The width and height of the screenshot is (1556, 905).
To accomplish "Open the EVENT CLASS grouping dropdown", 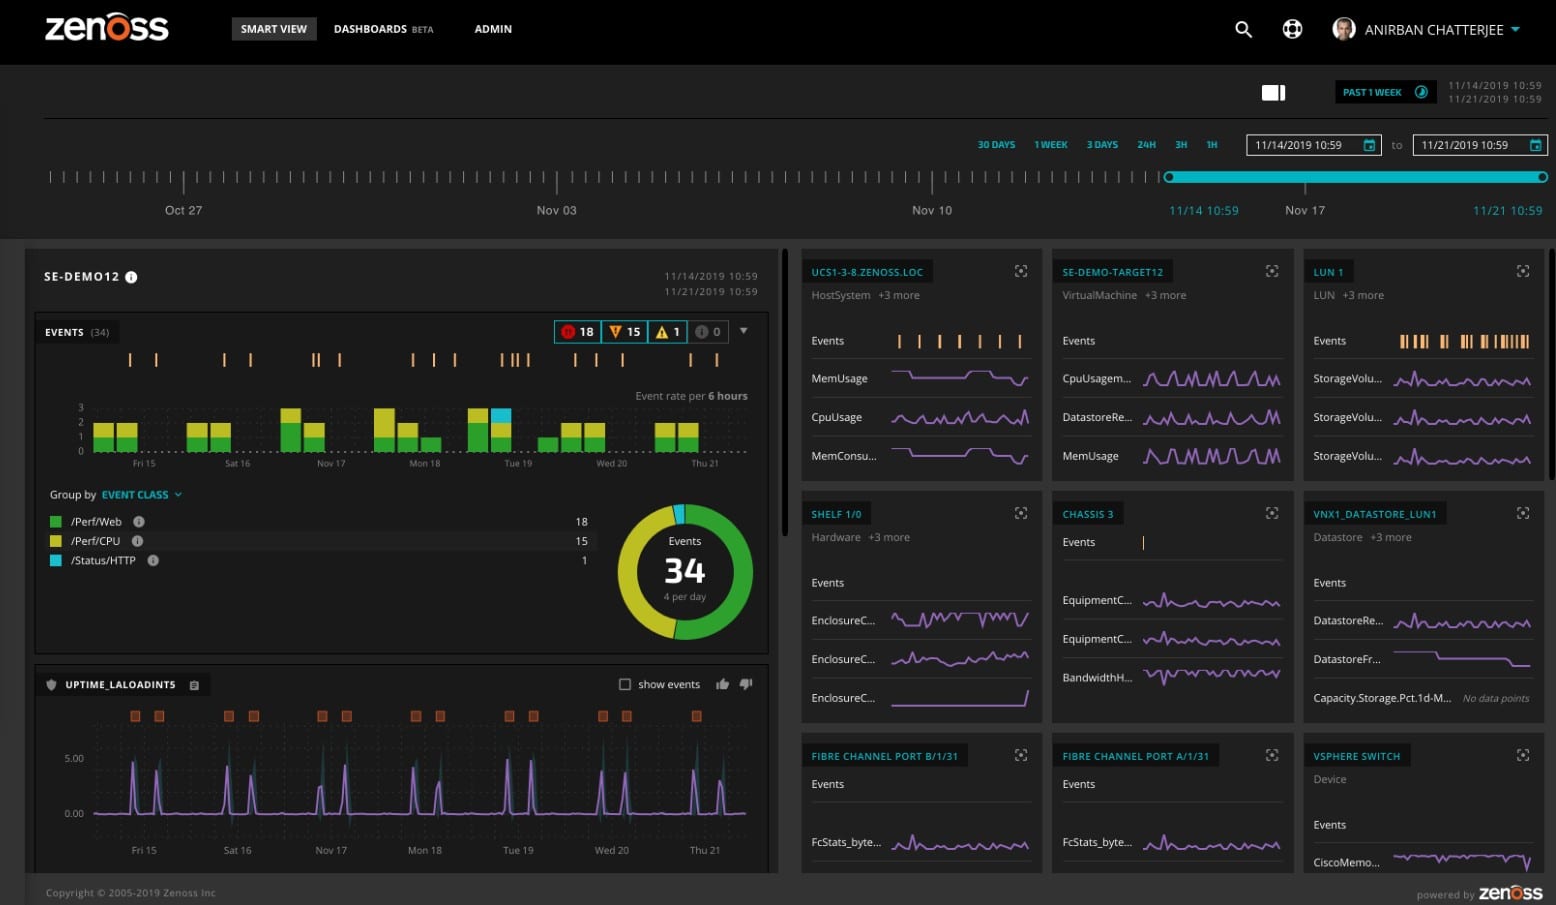I will click(x=140, y=494).
